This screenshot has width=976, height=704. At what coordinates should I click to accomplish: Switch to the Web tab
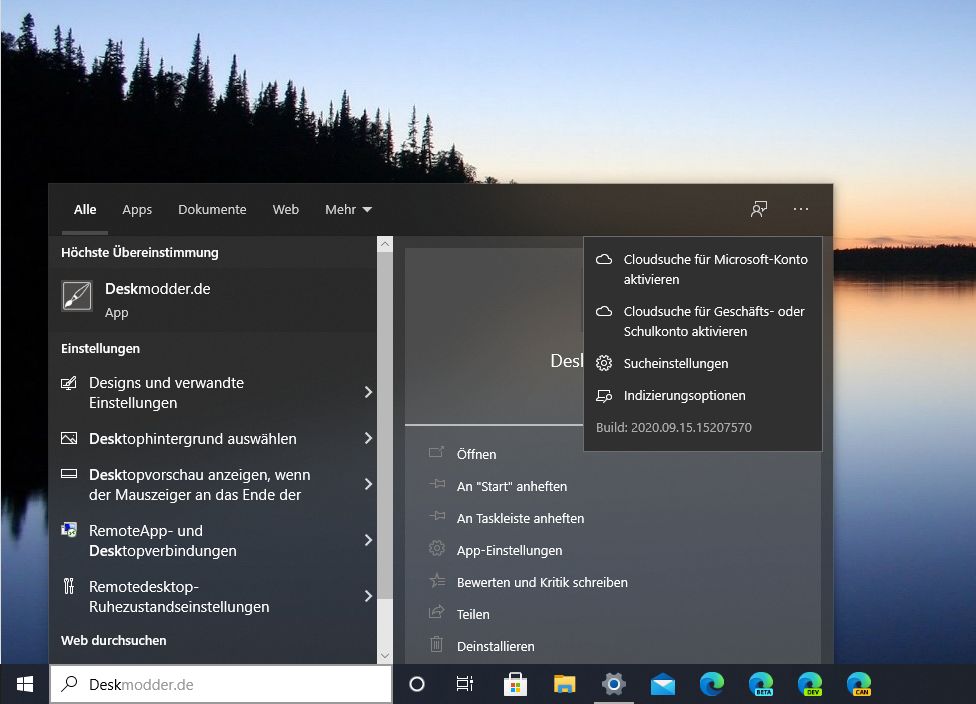tap(286, 210)
